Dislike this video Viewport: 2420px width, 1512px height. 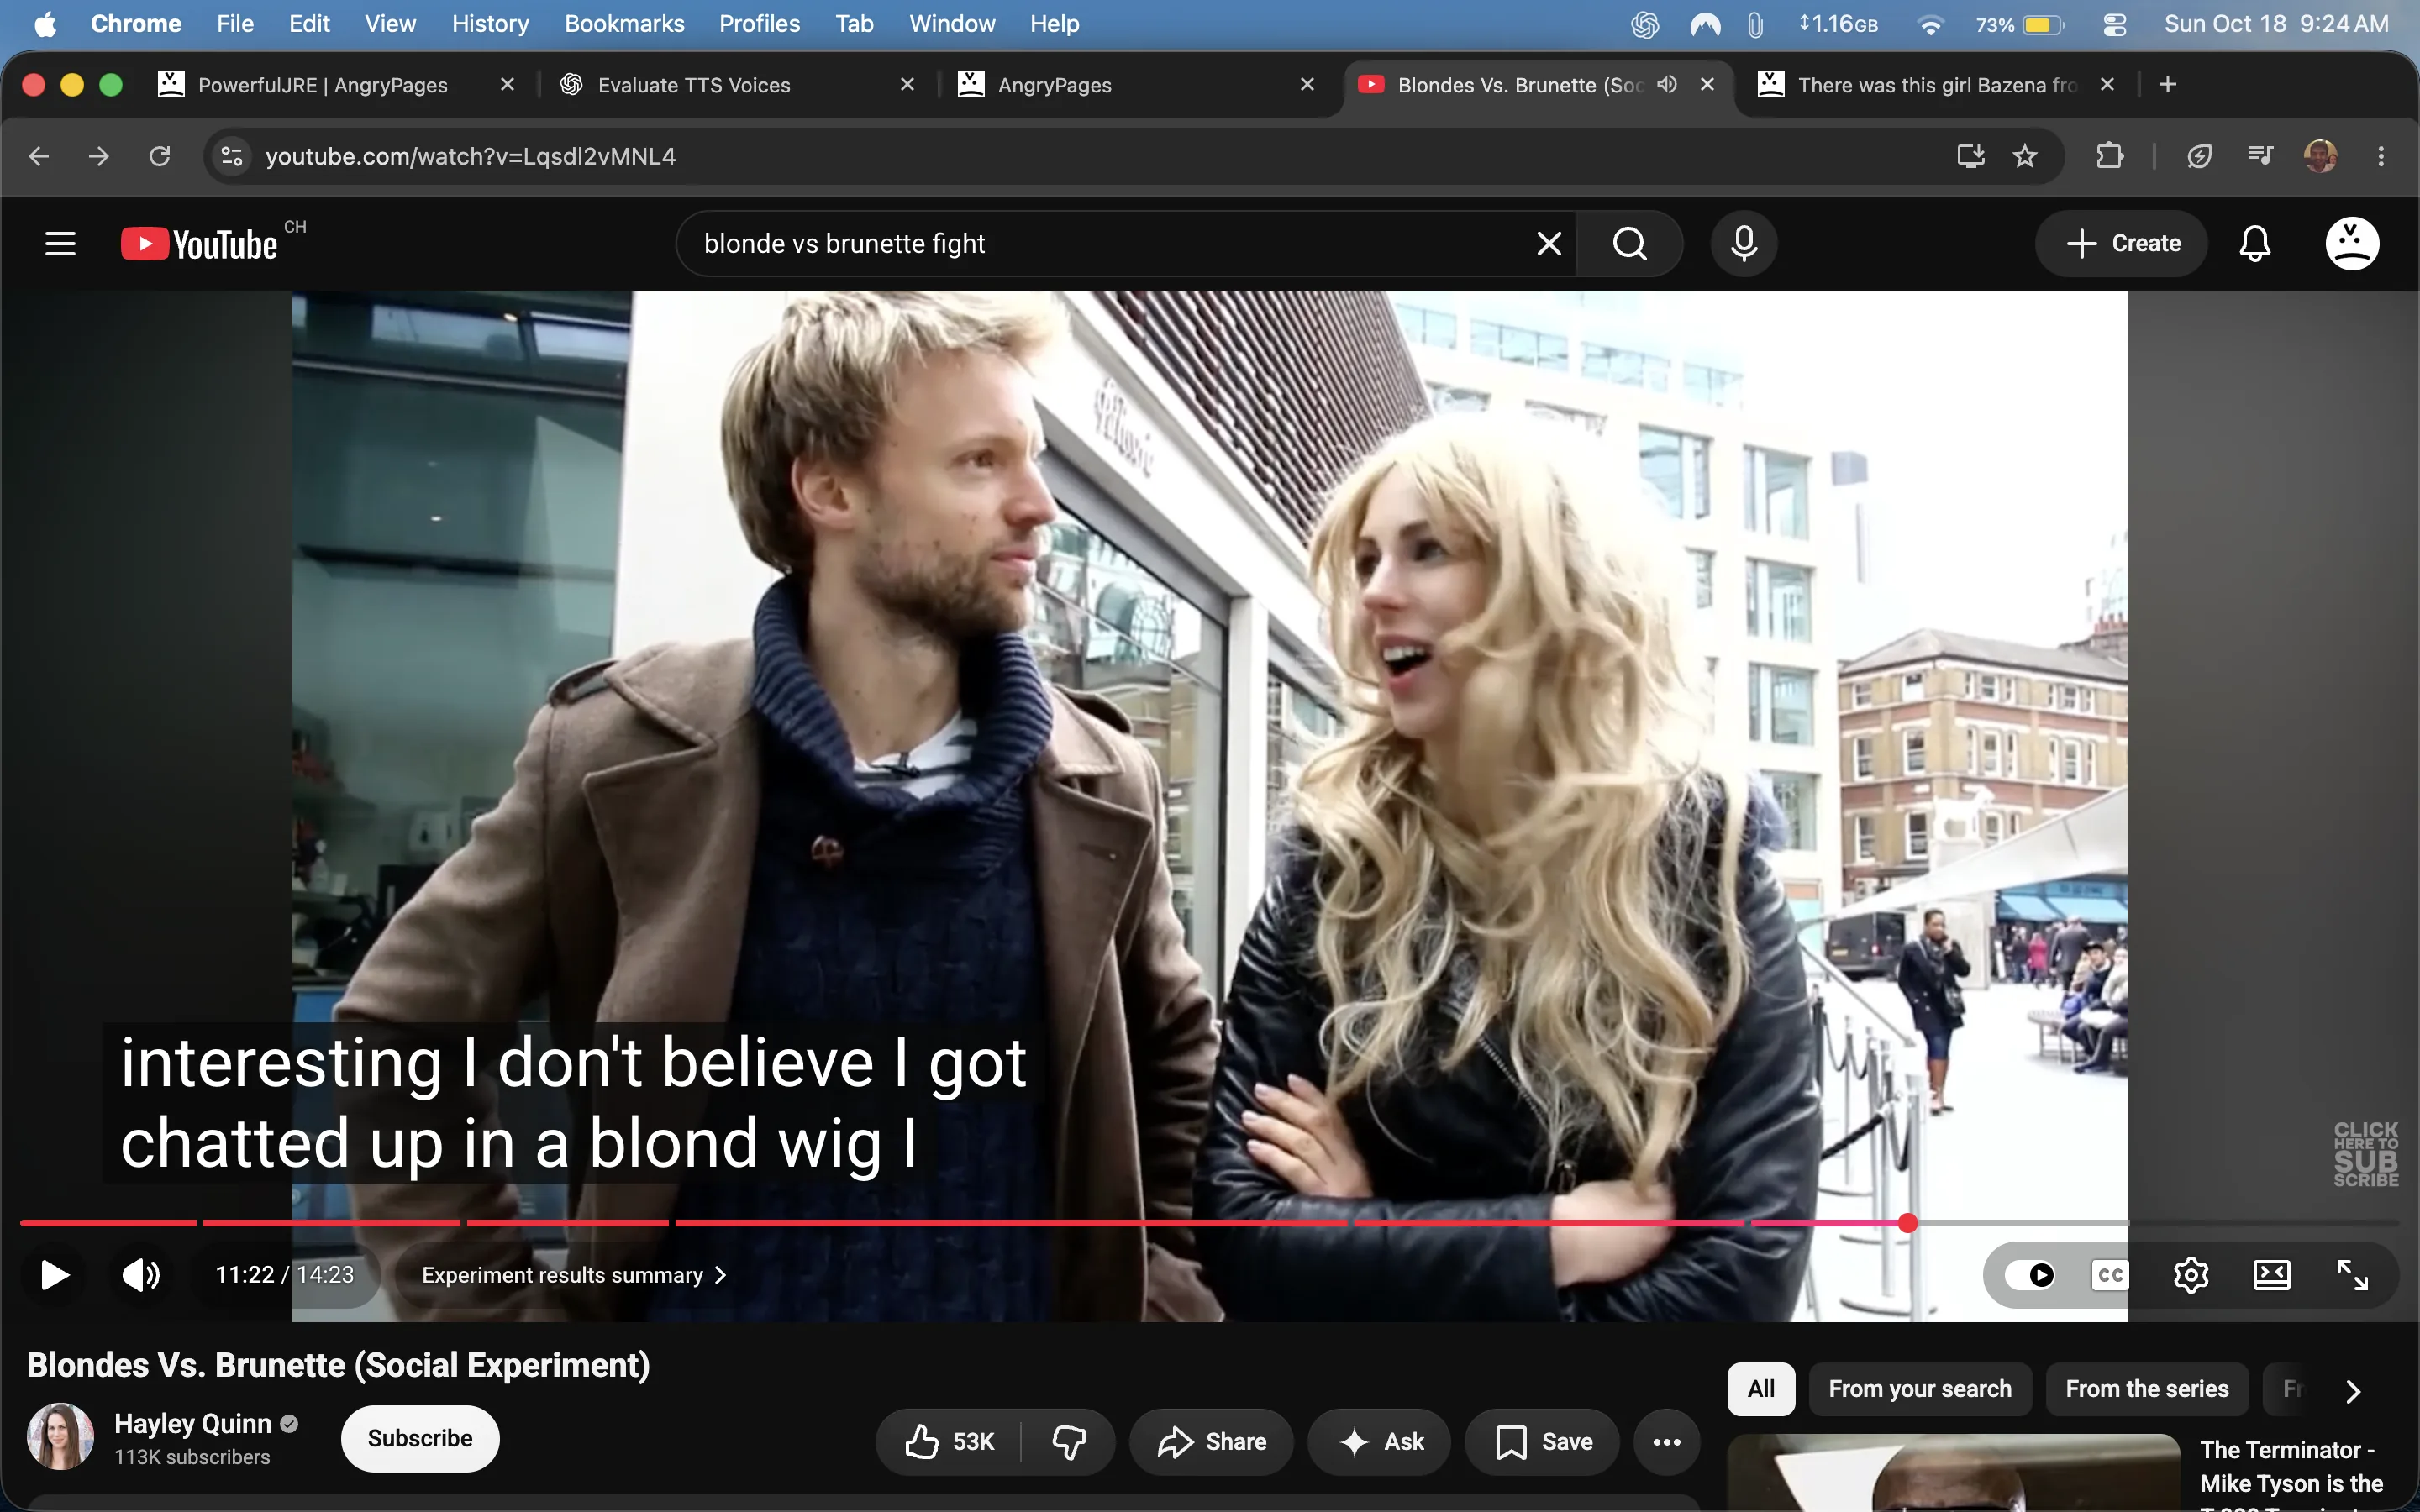pyautogui.click(x=1068, y=1441)
